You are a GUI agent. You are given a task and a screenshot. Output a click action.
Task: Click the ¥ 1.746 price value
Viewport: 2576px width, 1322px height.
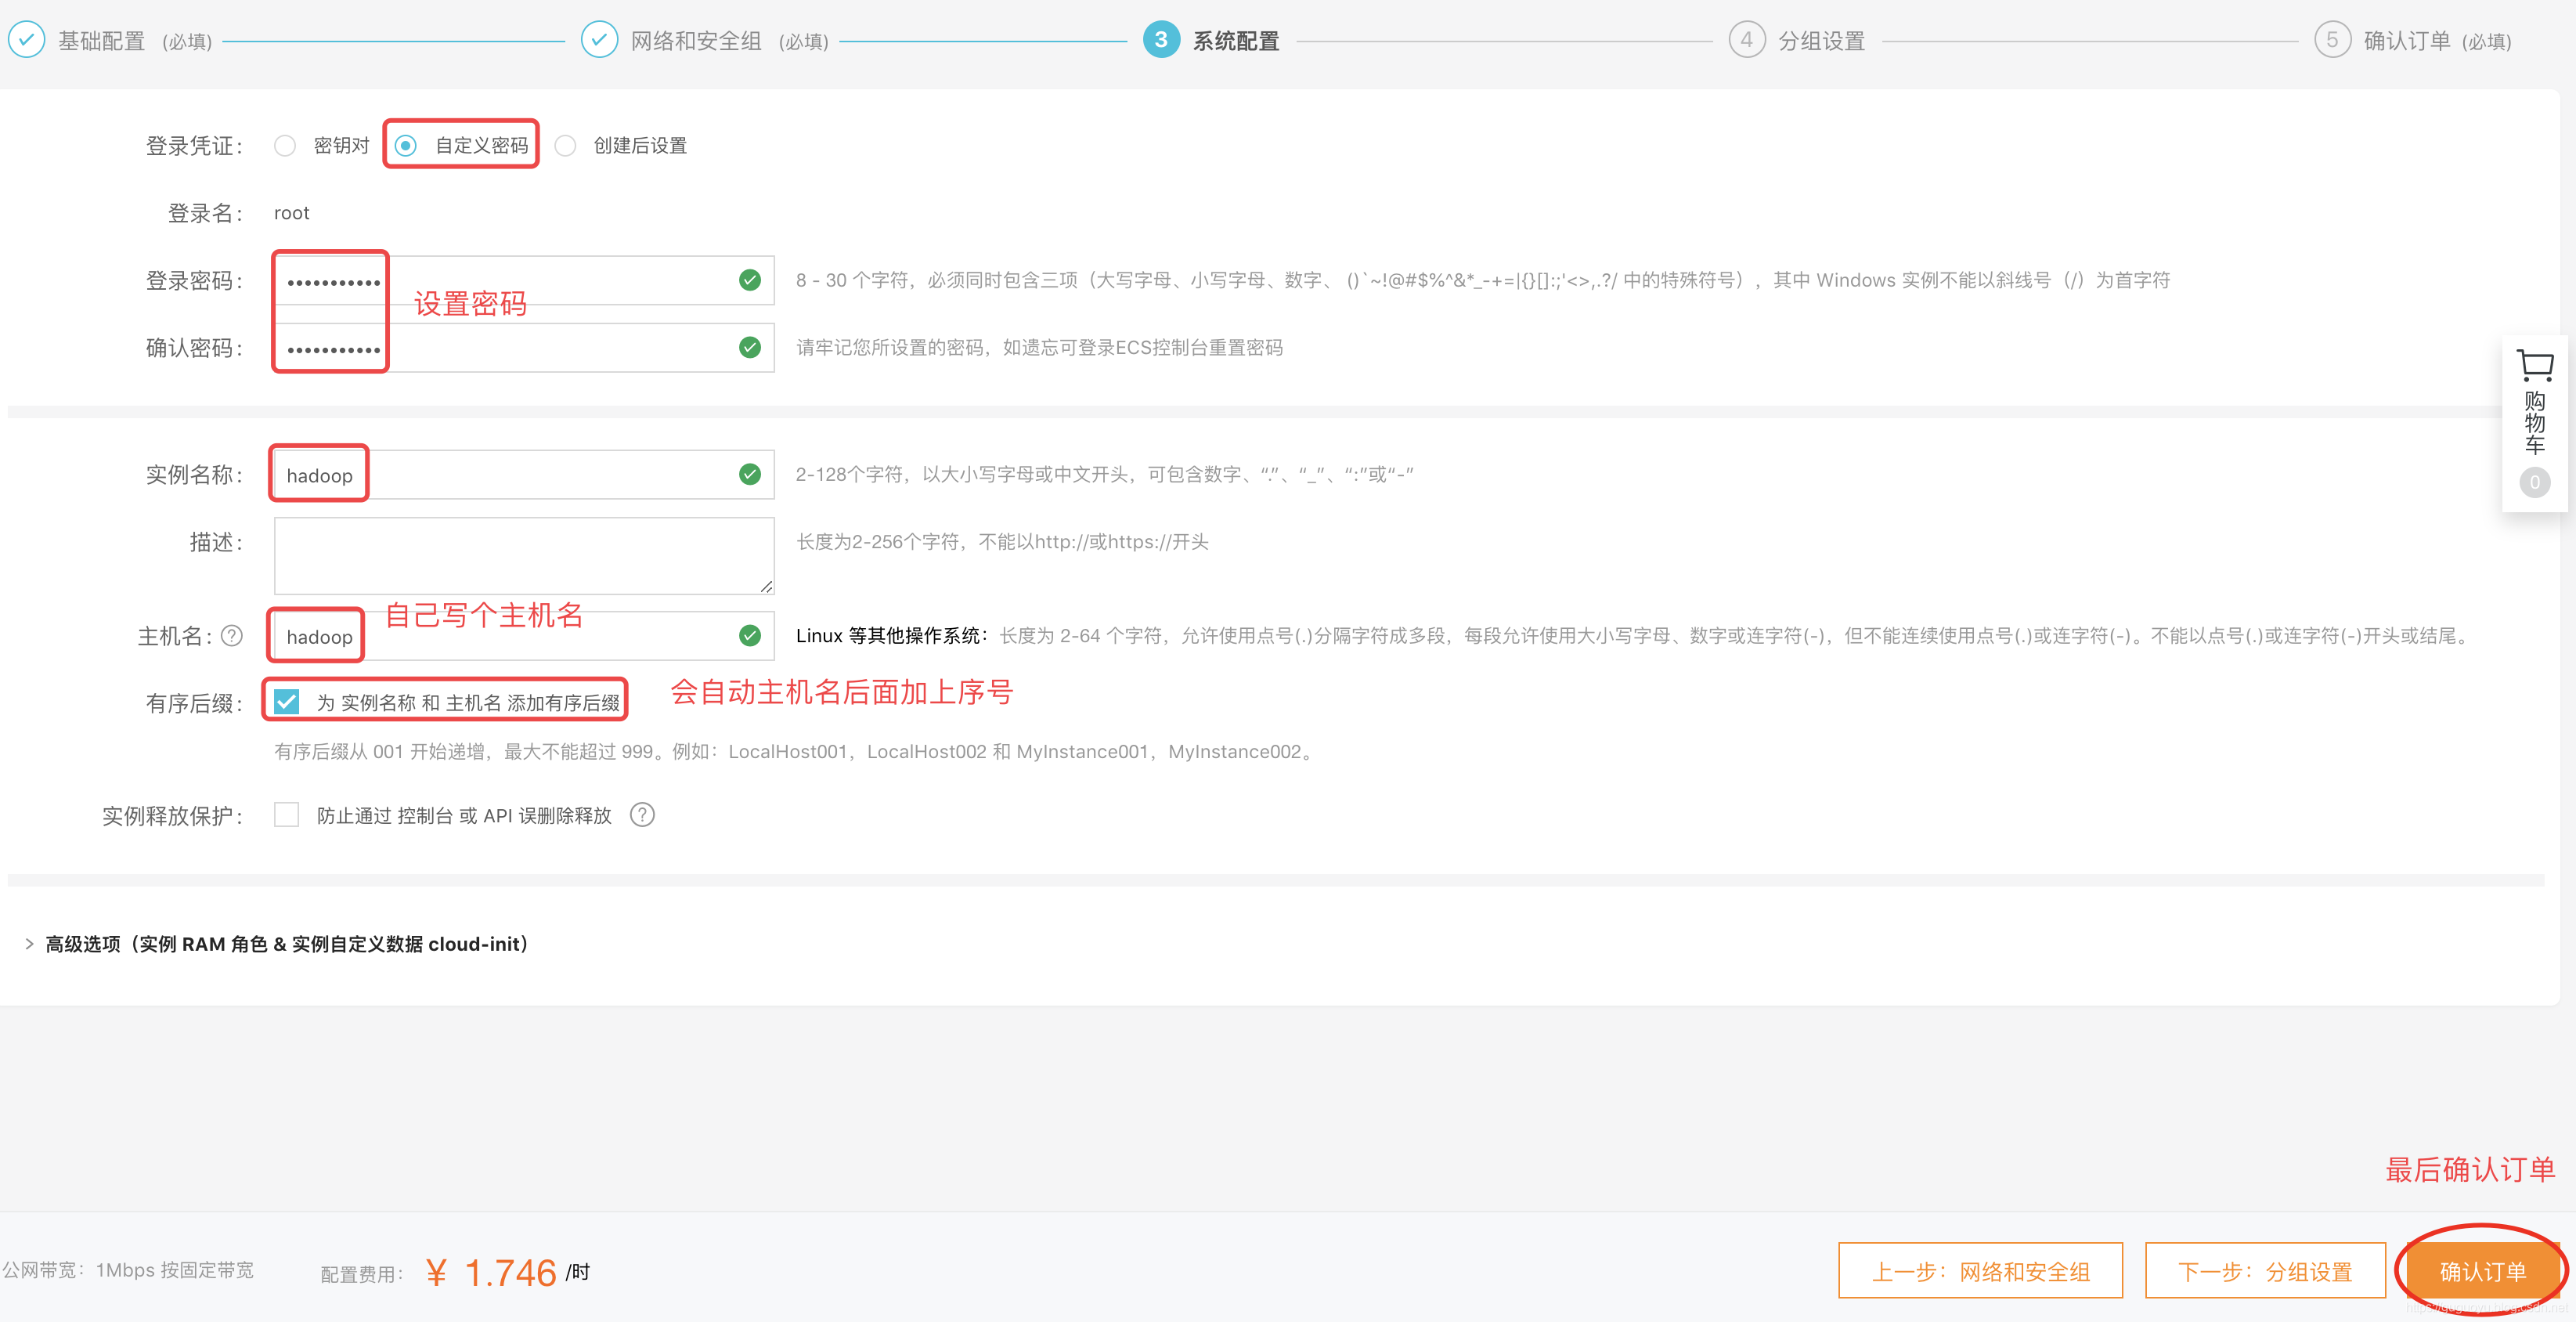point(491,1272)
